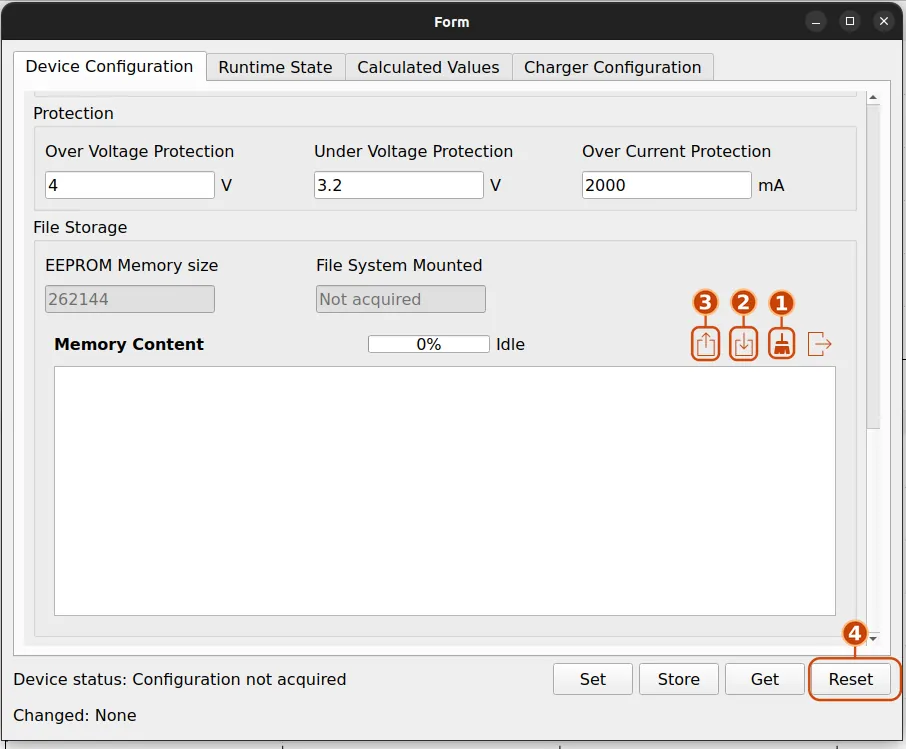
Task: Click the Store button
Action: (679, 679)
